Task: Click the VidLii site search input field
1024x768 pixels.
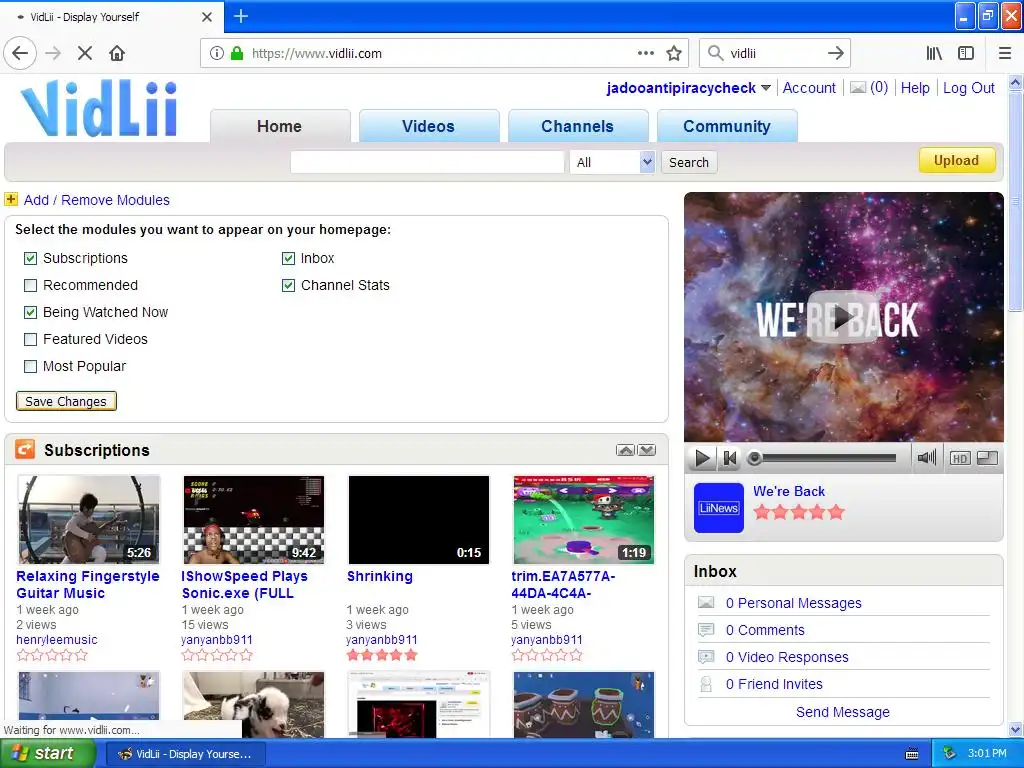Action: click(427, 162)
